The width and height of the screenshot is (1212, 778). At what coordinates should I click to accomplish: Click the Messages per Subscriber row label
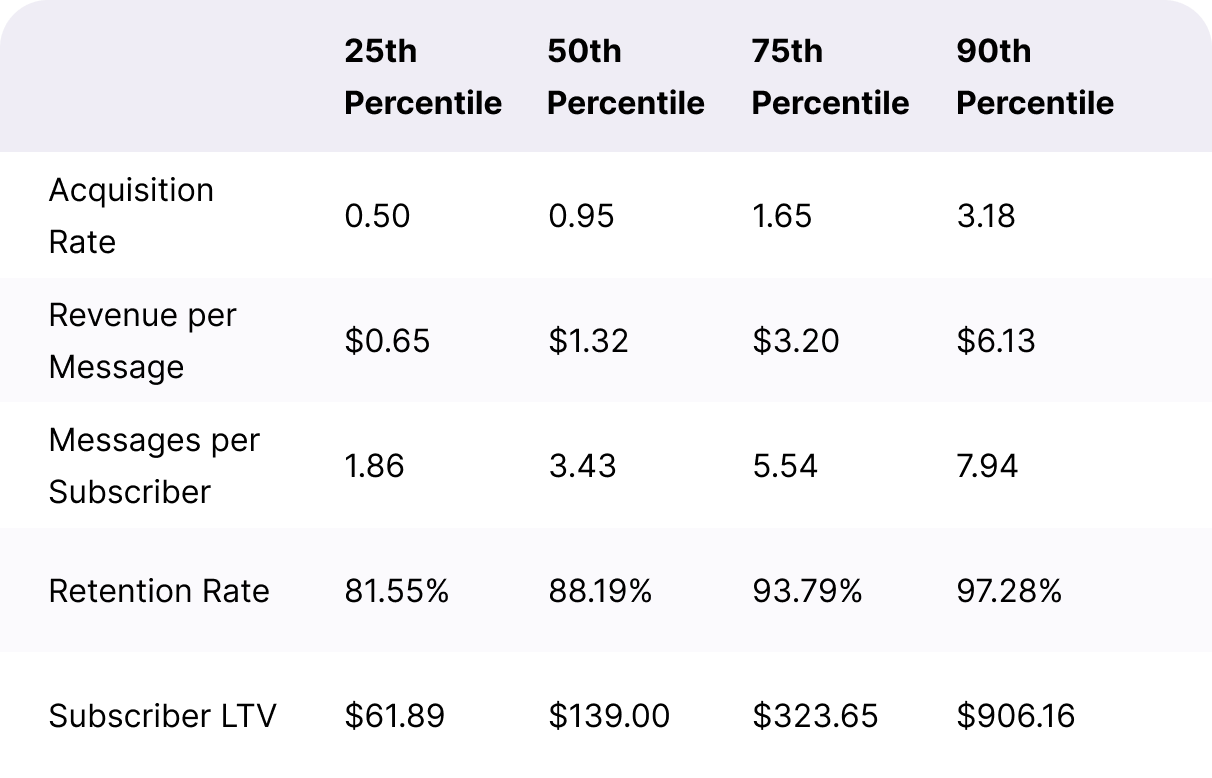[x=154, y=466]
